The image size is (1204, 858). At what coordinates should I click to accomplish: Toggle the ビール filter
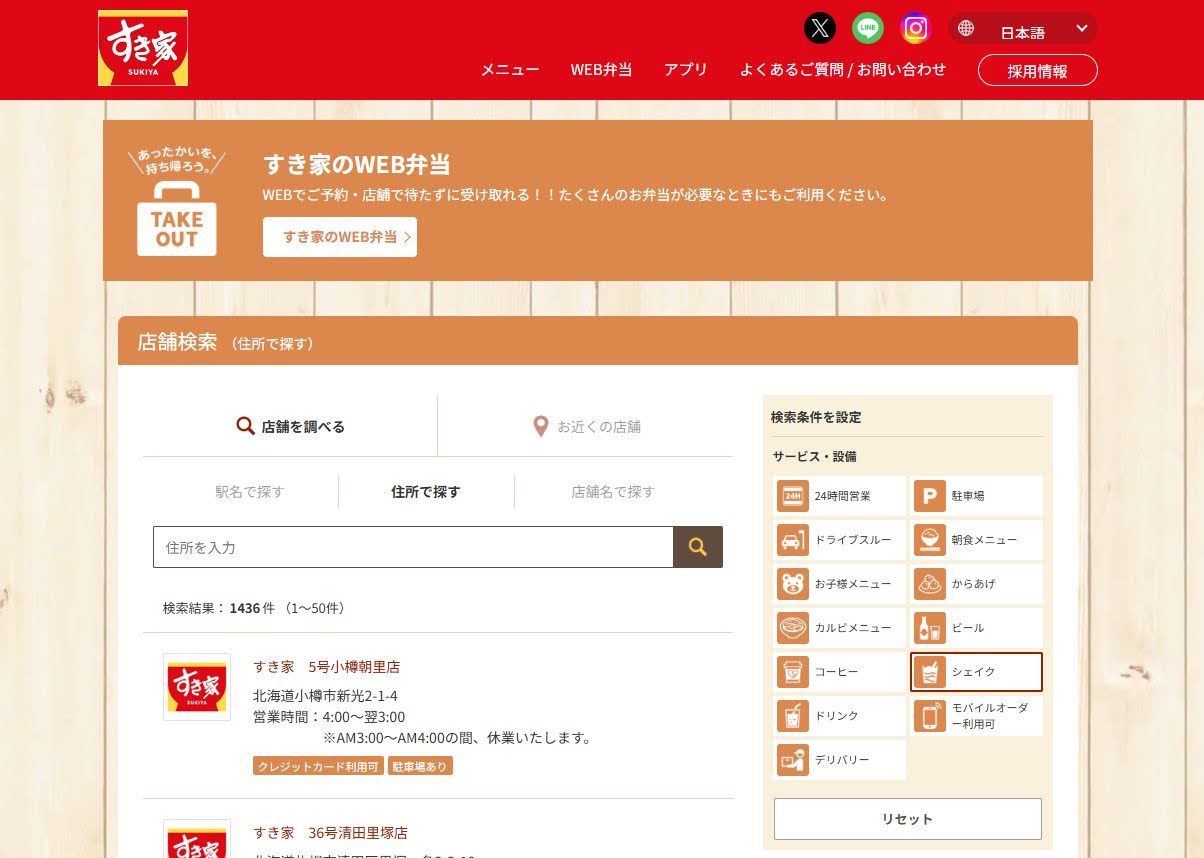(977, 628)
